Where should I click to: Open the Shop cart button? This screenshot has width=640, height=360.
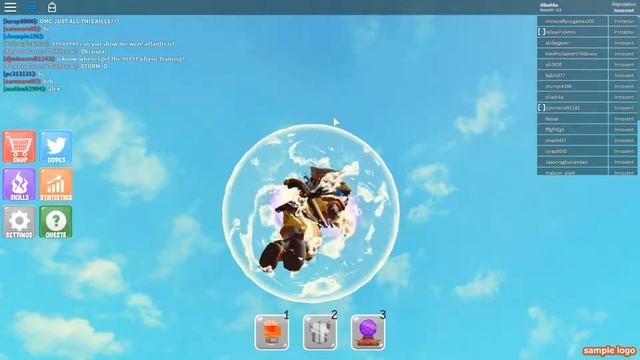pyautogui.click(x=19, y=147)
